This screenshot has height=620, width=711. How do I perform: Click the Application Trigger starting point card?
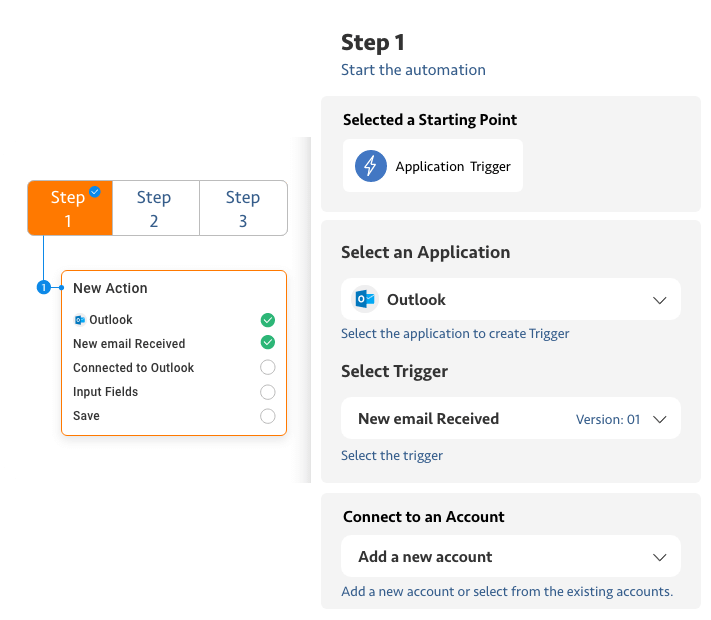pos(433,166)
